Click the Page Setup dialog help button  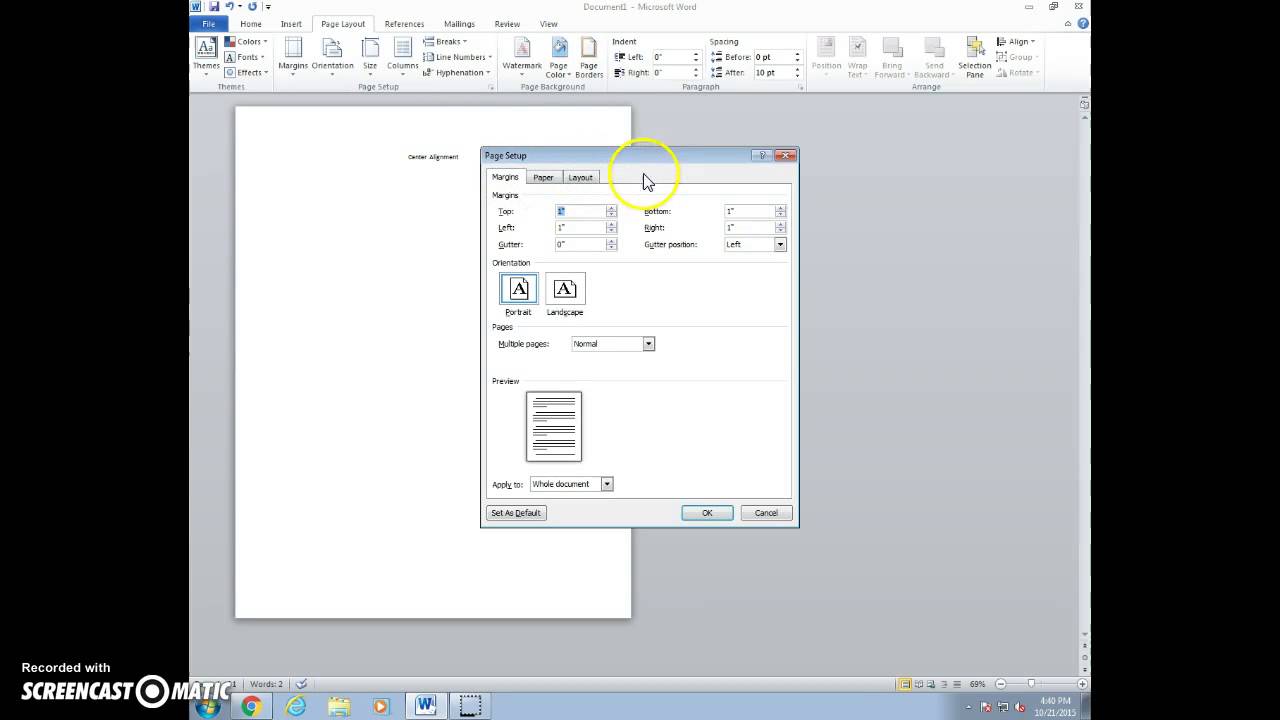(x=763, y=155)
